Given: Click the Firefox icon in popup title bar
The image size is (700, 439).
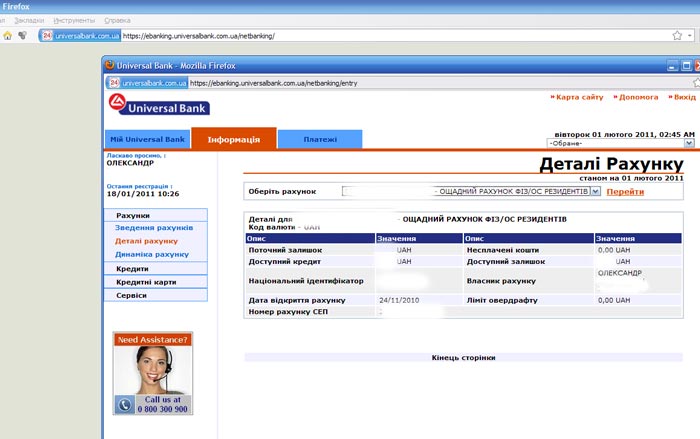Looking at the screenshot, I should point(109,65).
